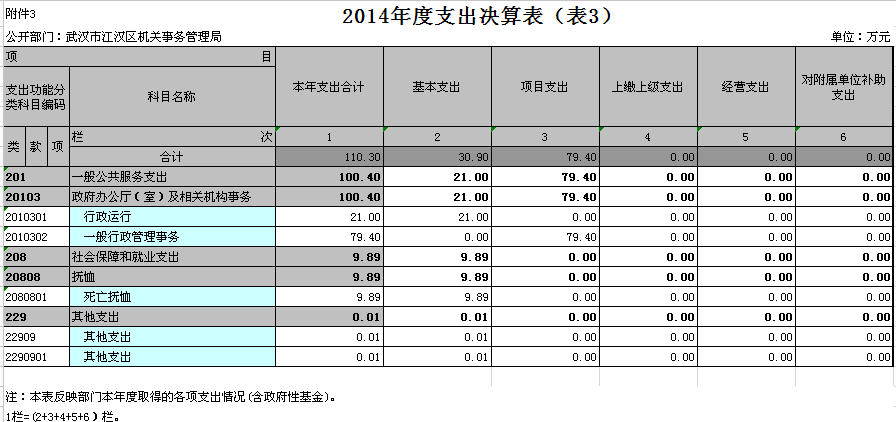Click the 行政运行 item cell

tap(107, 217)
